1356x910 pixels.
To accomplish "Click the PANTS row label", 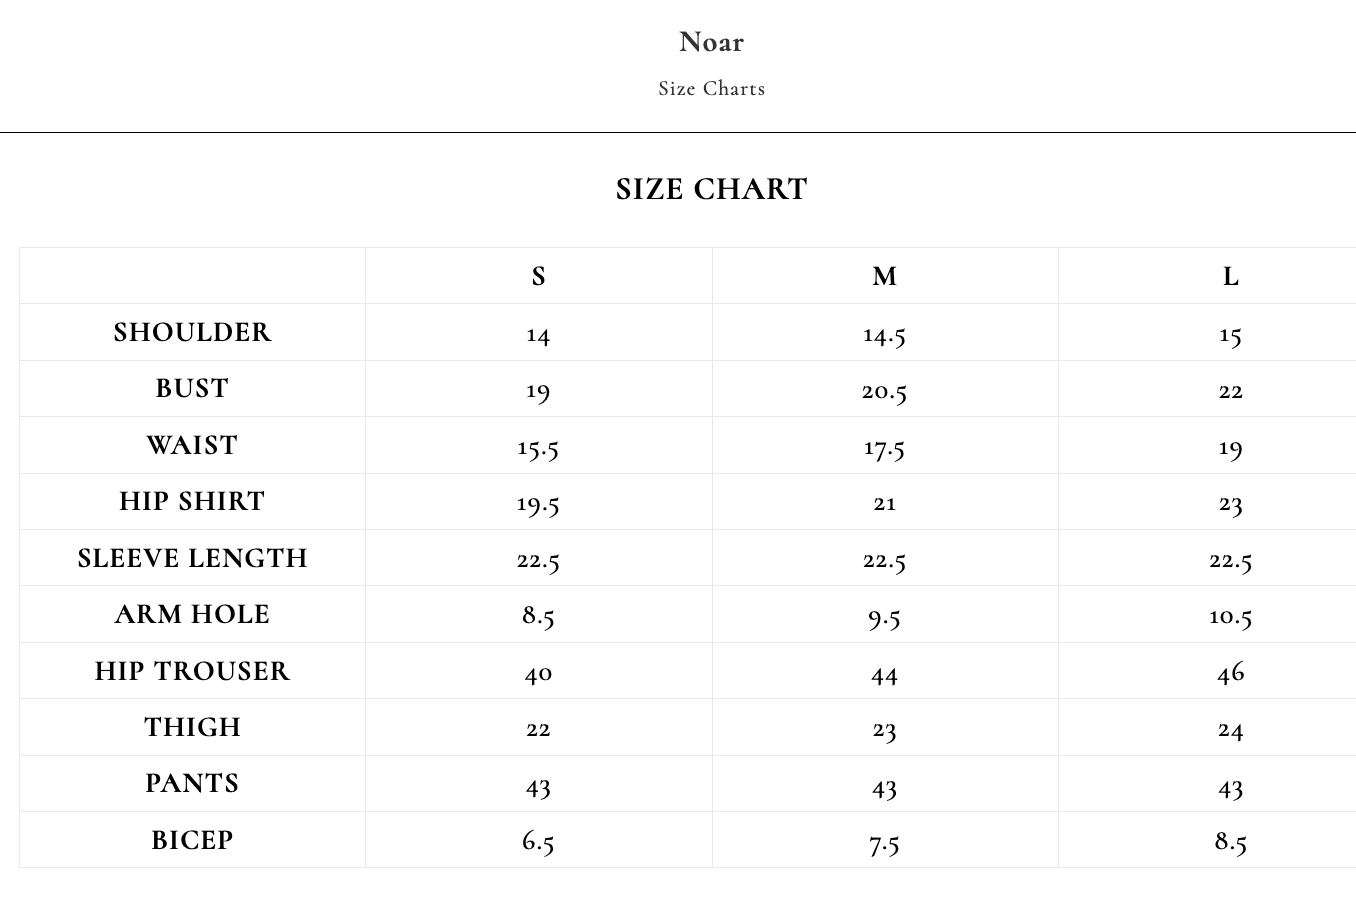I will [x=192, y=783].
